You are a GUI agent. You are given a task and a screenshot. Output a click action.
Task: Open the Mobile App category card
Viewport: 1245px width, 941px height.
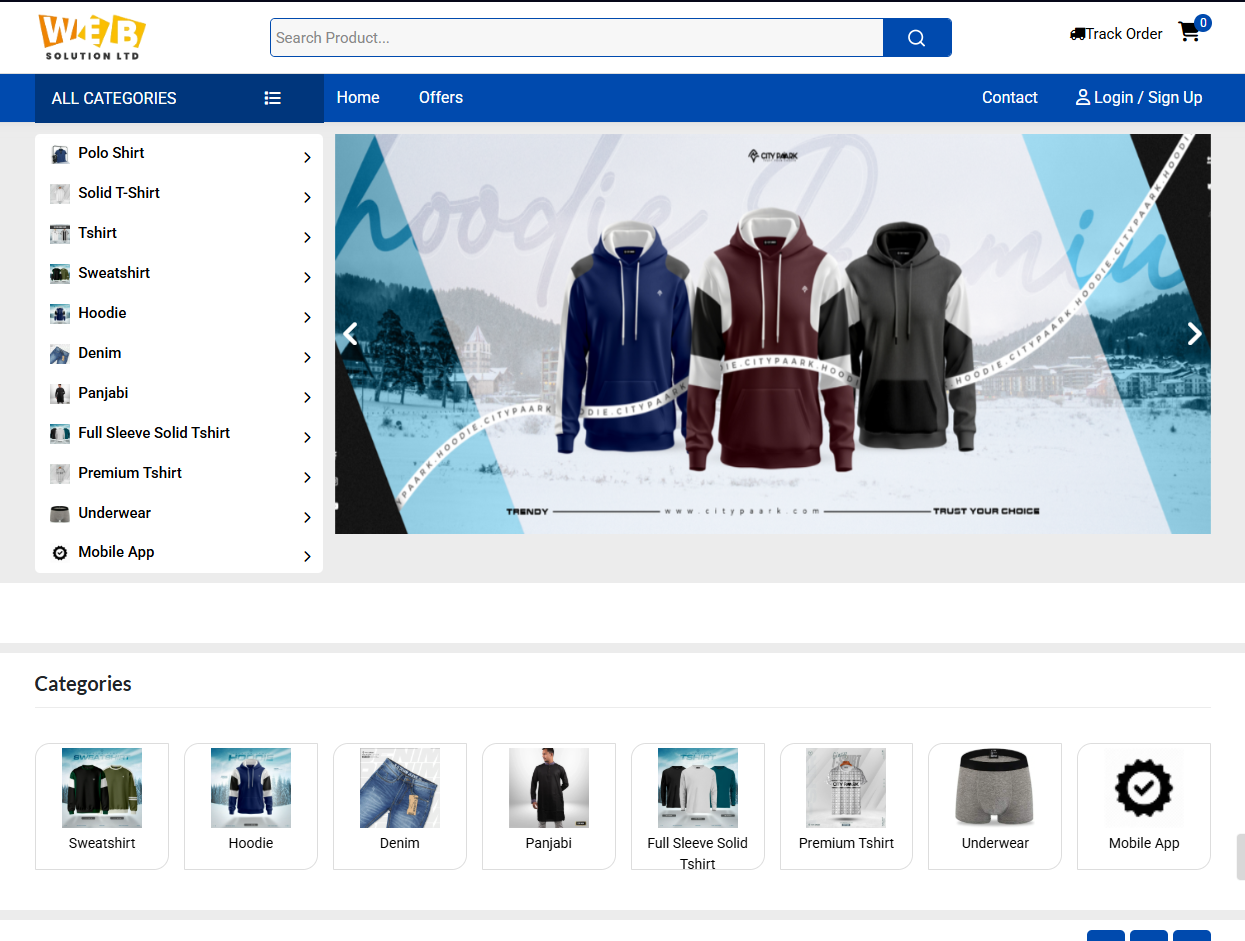[1144, 806]
